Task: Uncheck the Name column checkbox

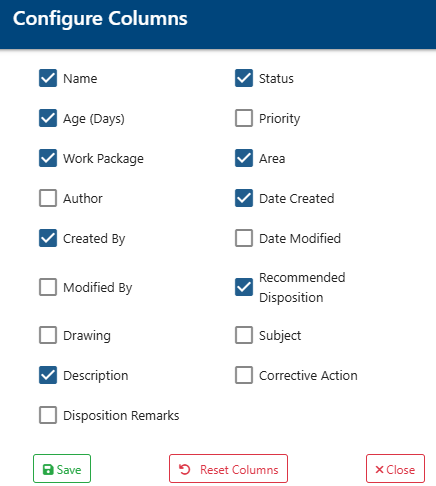Action: 48,78
